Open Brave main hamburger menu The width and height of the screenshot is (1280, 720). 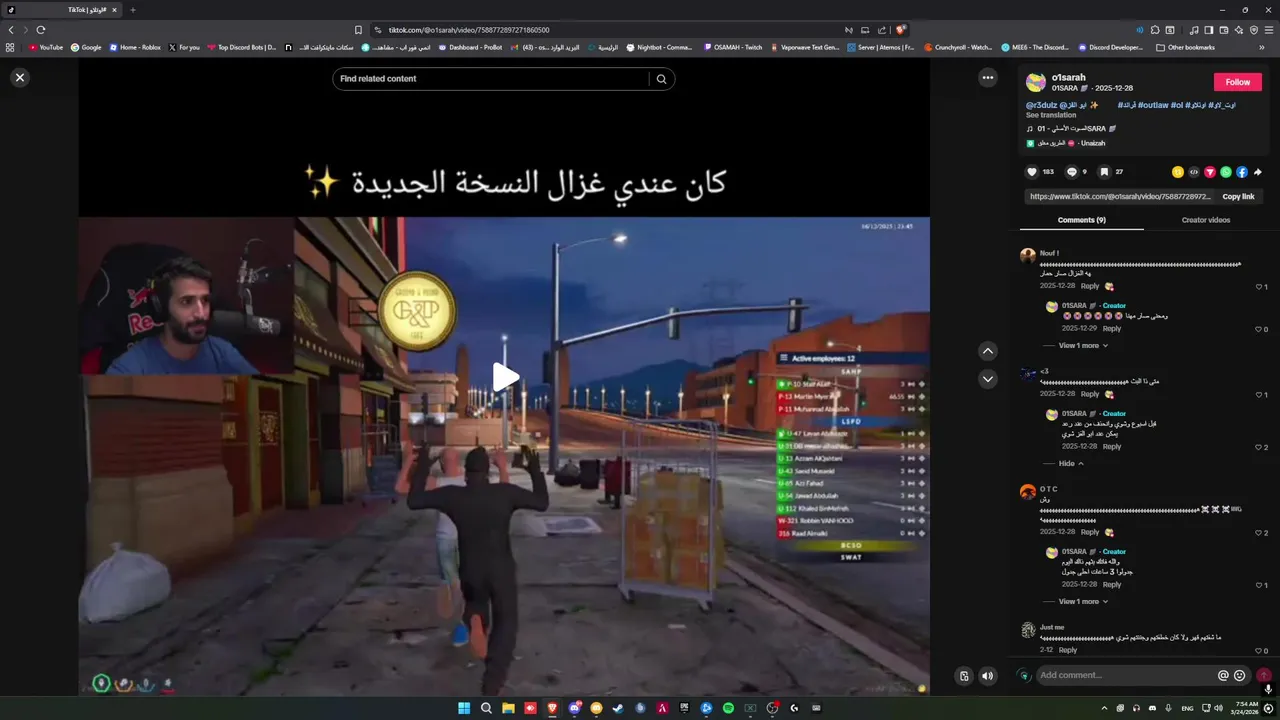(1269, 30)
